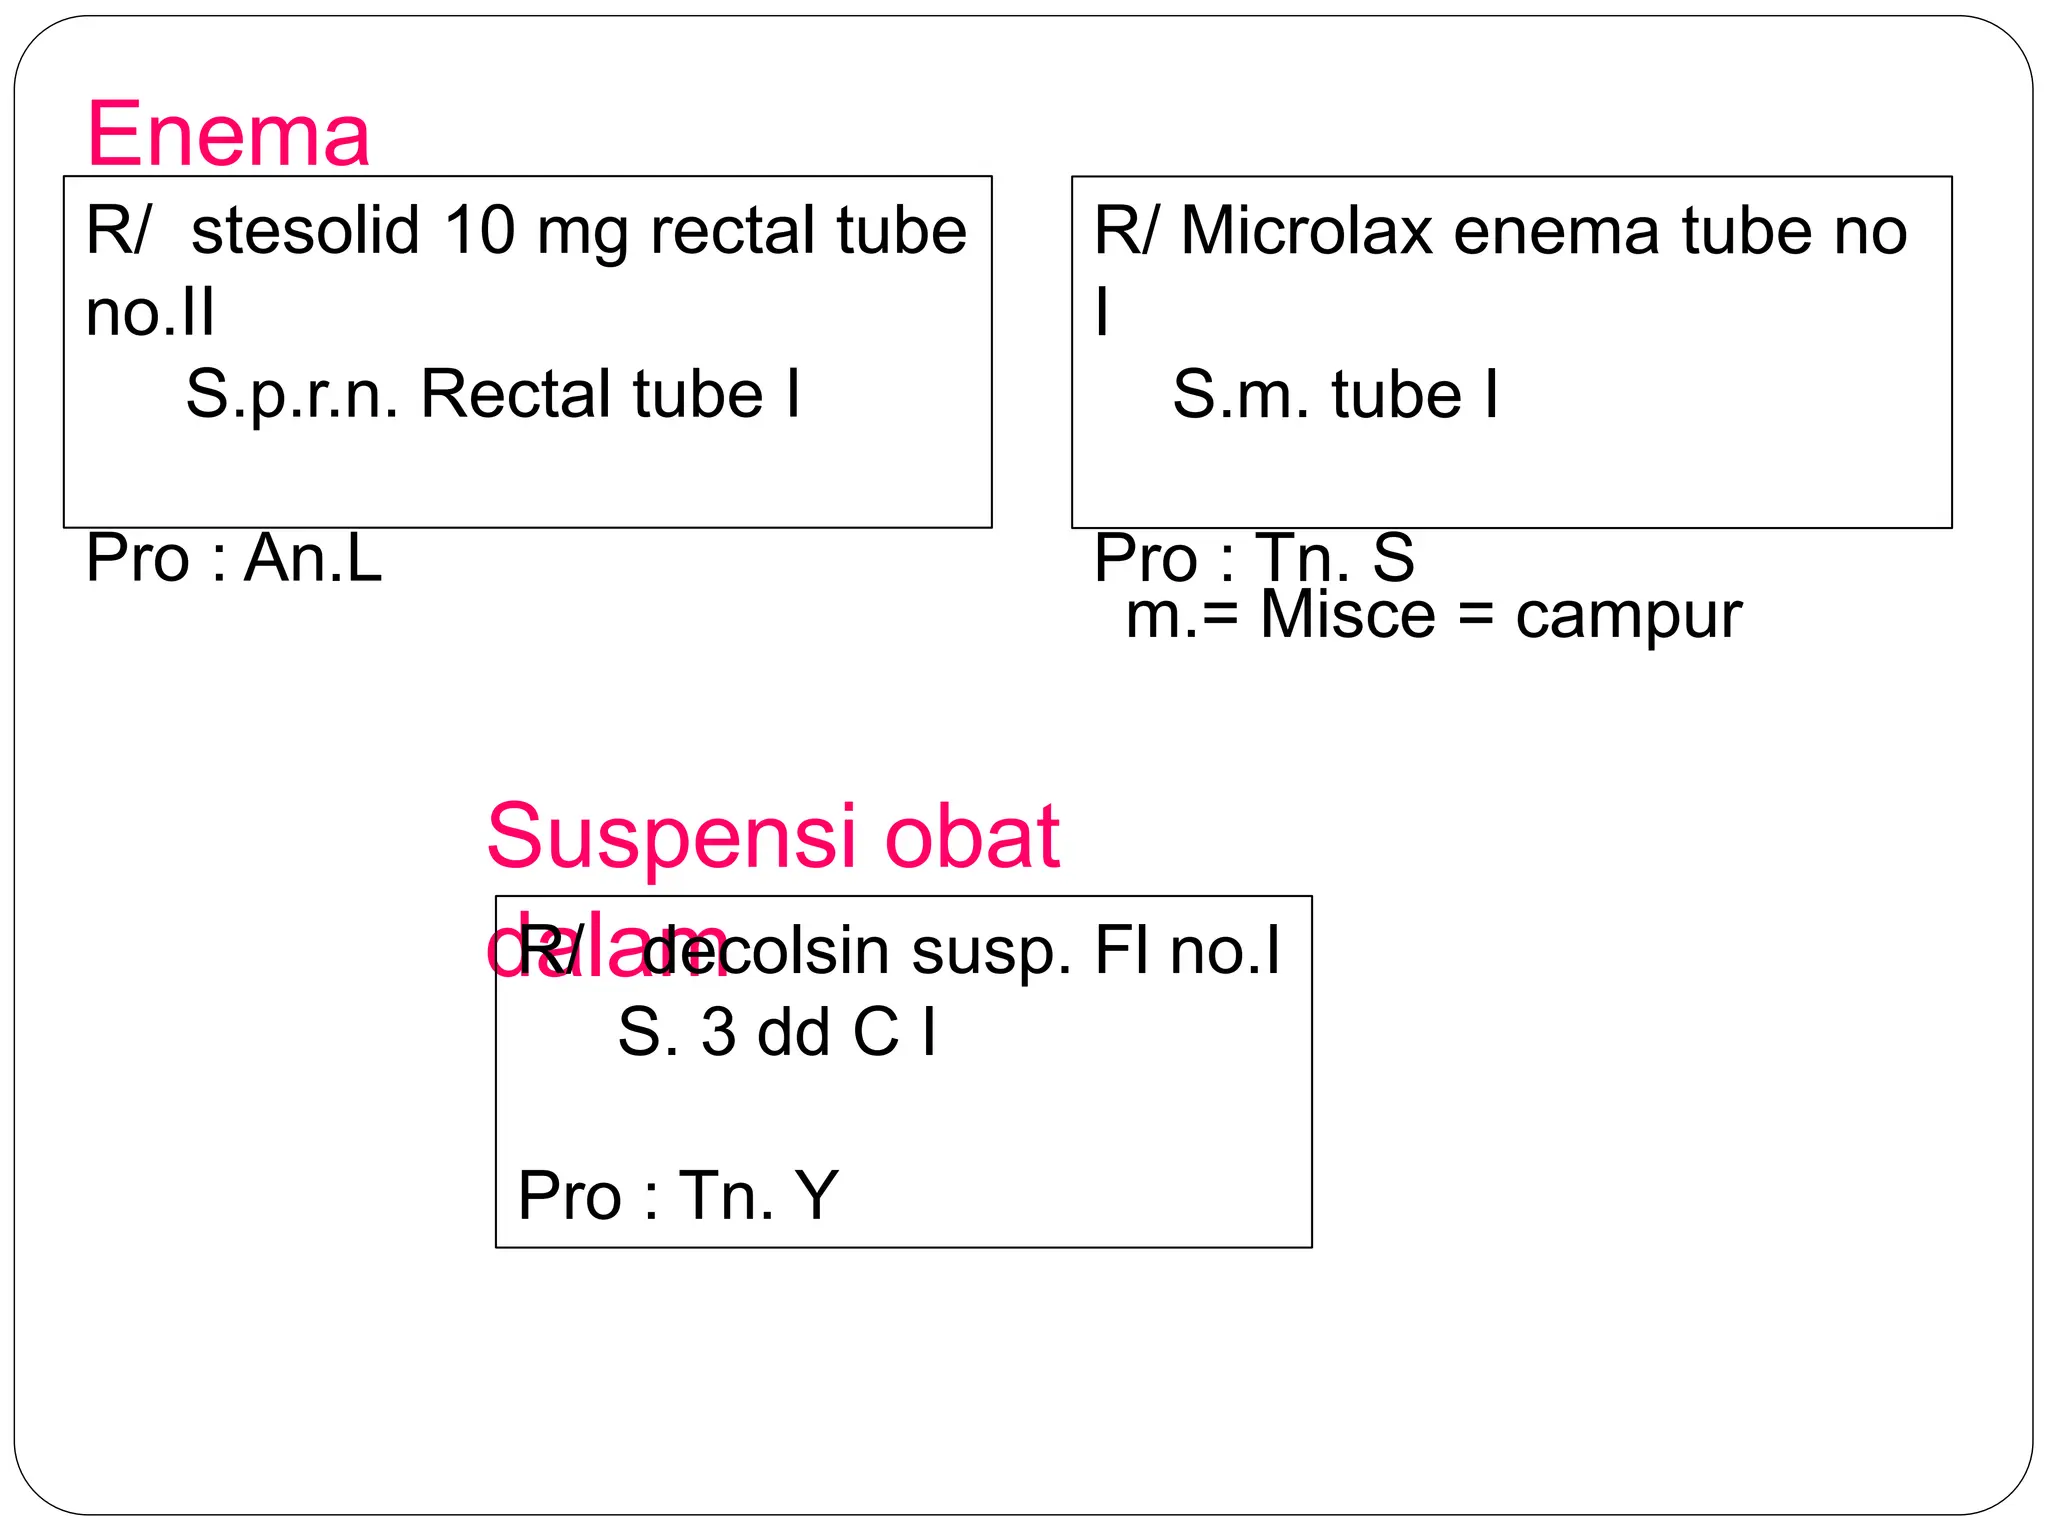
Task: Click the no.II quantity text
Action: pyautogui.click(x=150, y=311)
